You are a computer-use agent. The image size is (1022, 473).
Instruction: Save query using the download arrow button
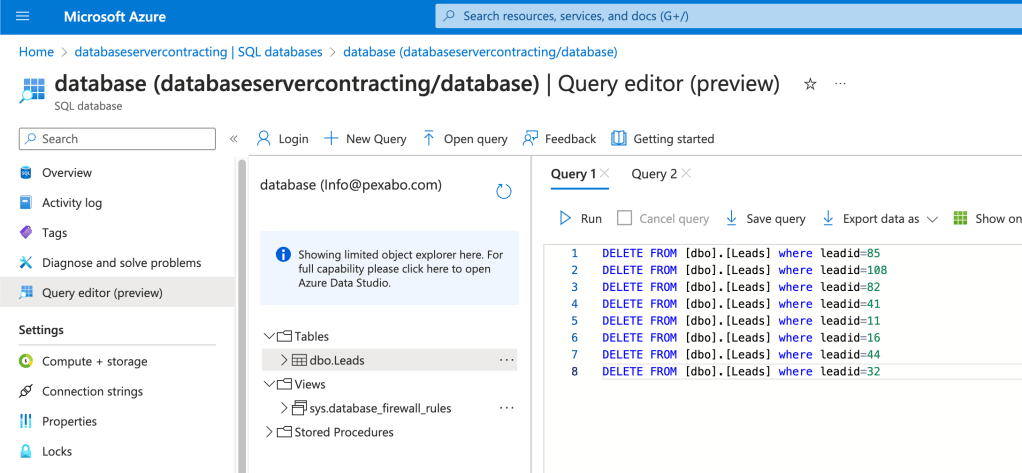tap(766, 218)
